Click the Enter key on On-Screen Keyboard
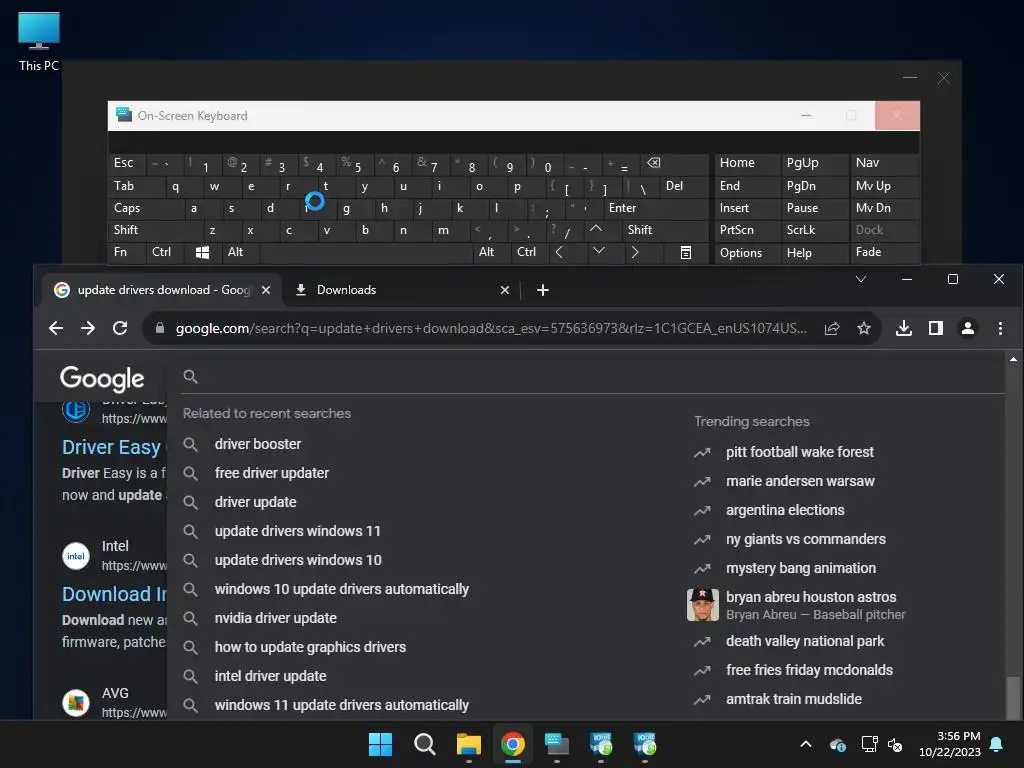This screenshot has height=768, width=1024. click(656, 208)
